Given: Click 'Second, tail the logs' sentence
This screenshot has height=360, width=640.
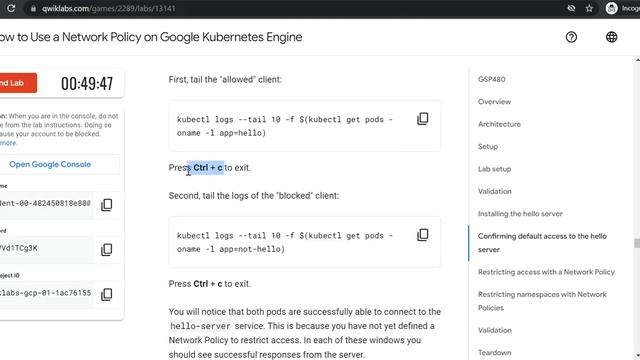Looking at the screenshot, I should [253, 196].
